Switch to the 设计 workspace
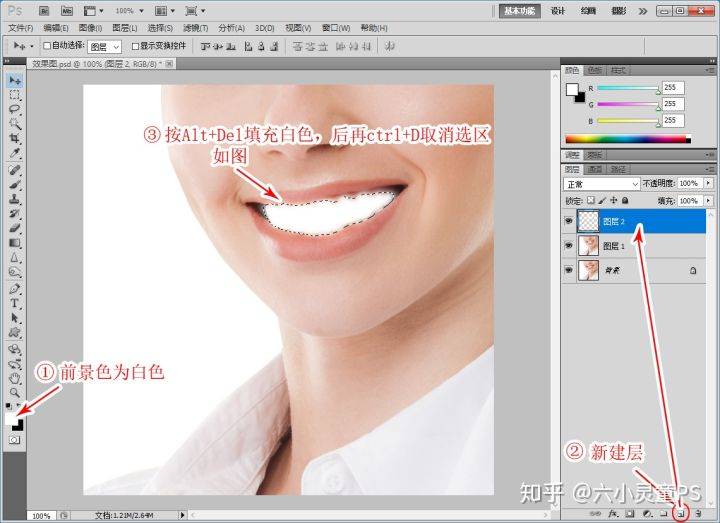720x523 pixels. 558,11
